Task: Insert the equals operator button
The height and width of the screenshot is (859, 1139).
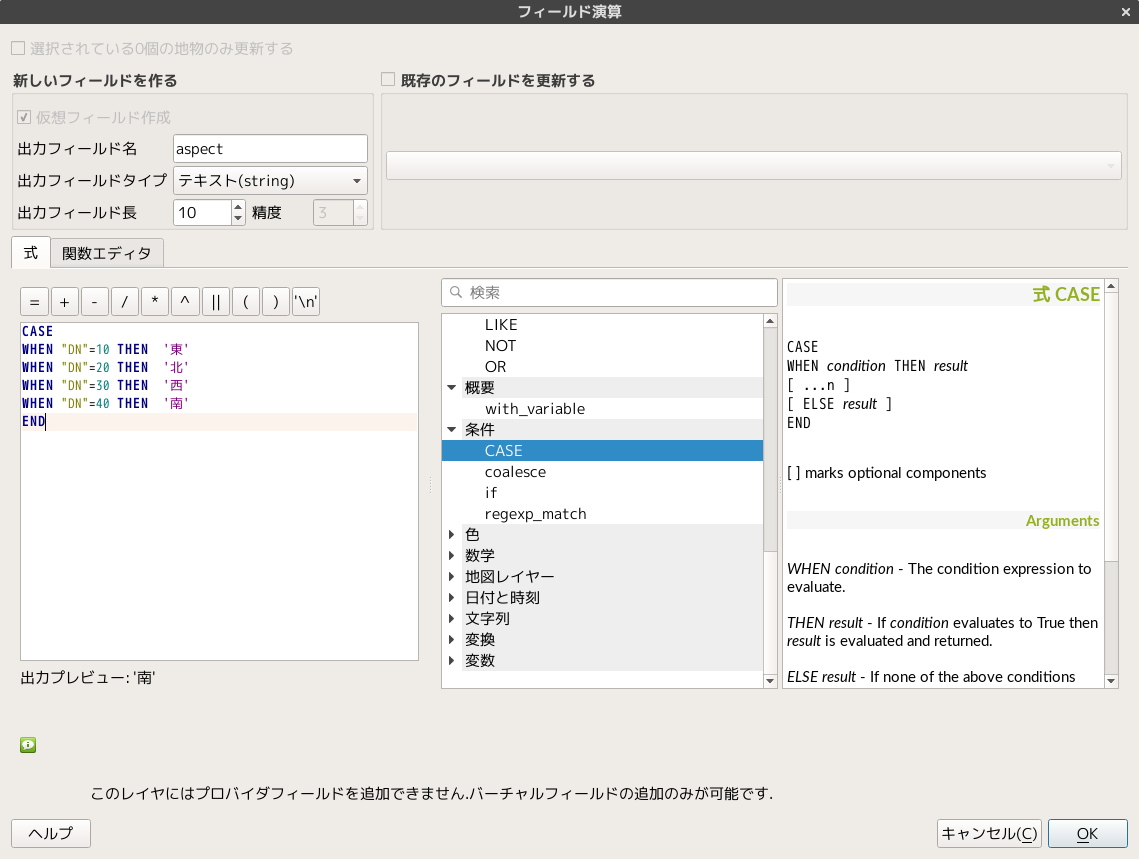Action: 34,302
